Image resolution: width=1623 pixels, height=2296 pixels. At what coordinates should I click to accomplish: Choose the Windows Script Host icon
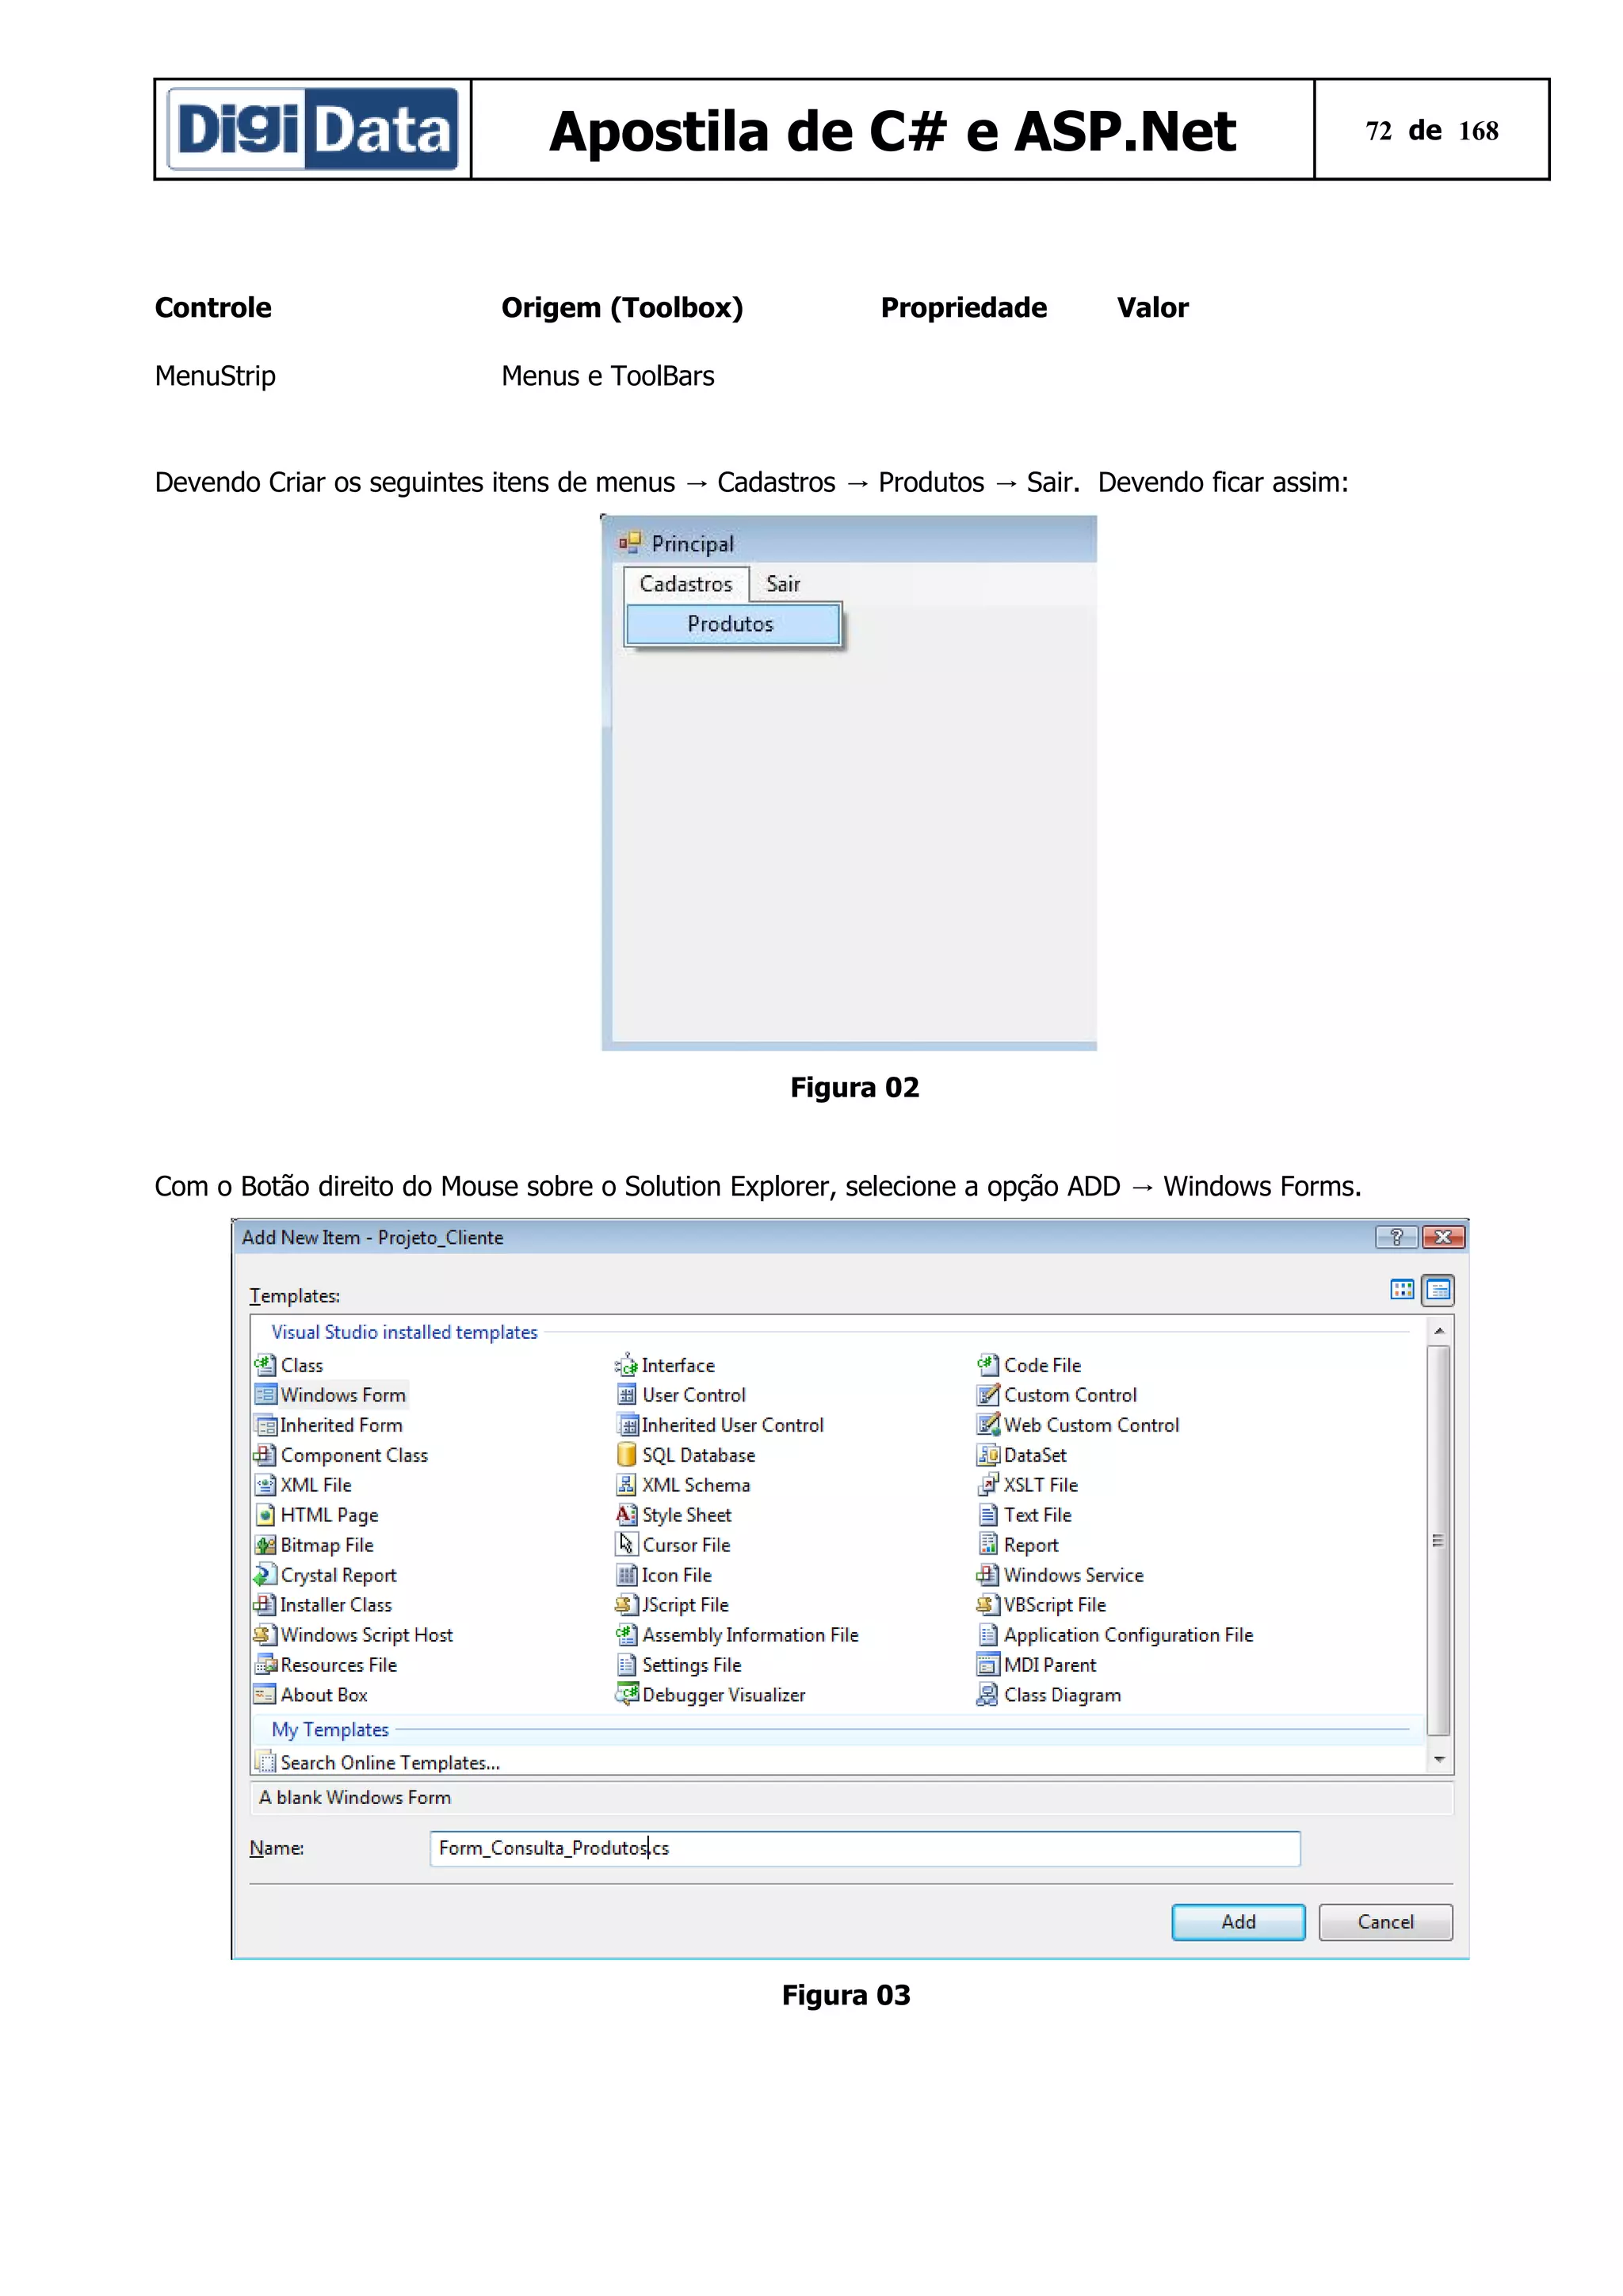click(x=265, y=1634)
